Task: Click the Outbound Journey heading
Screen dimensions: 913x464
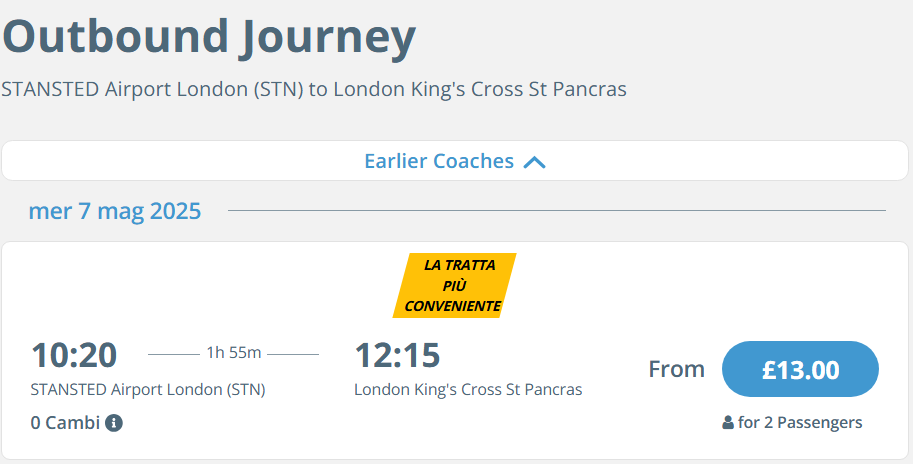Action: click(x=209, y=36)
